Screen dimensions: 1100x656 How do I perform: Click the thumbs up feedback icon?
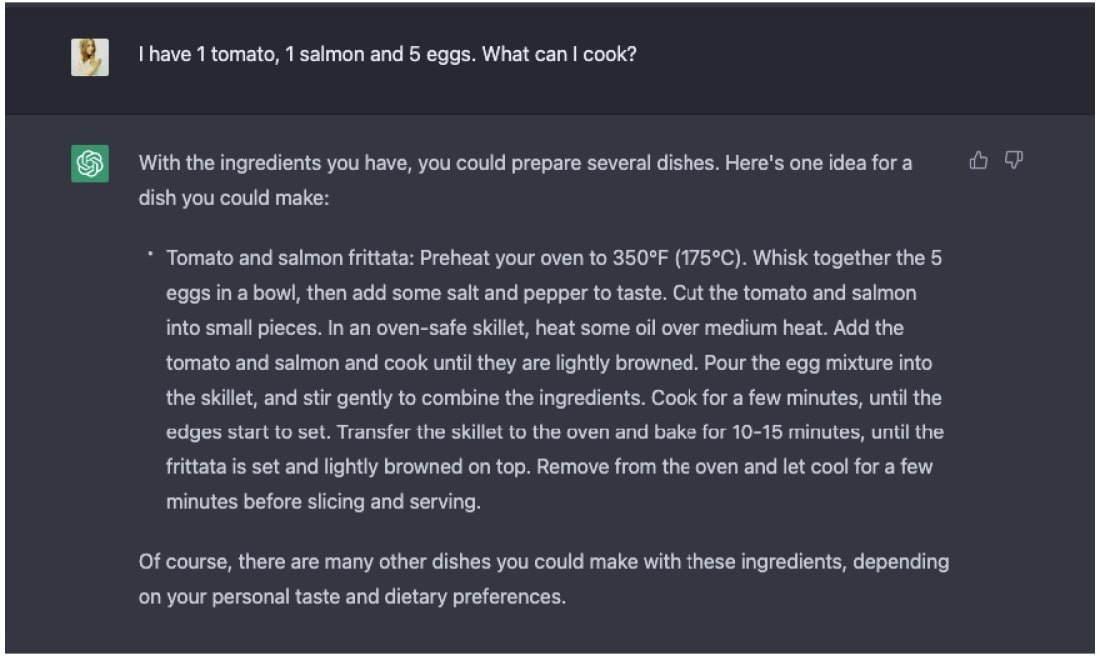(978, 161)
